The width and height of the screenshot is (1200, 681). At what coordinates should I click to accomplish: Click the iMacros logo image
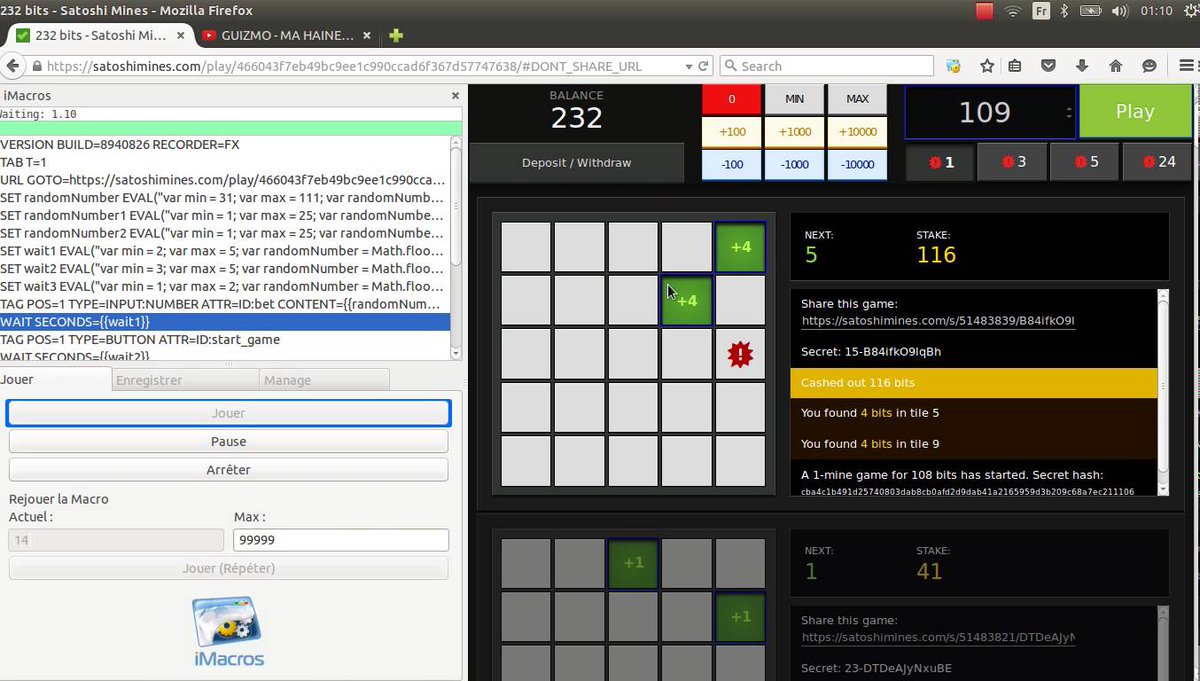point(229,631)
